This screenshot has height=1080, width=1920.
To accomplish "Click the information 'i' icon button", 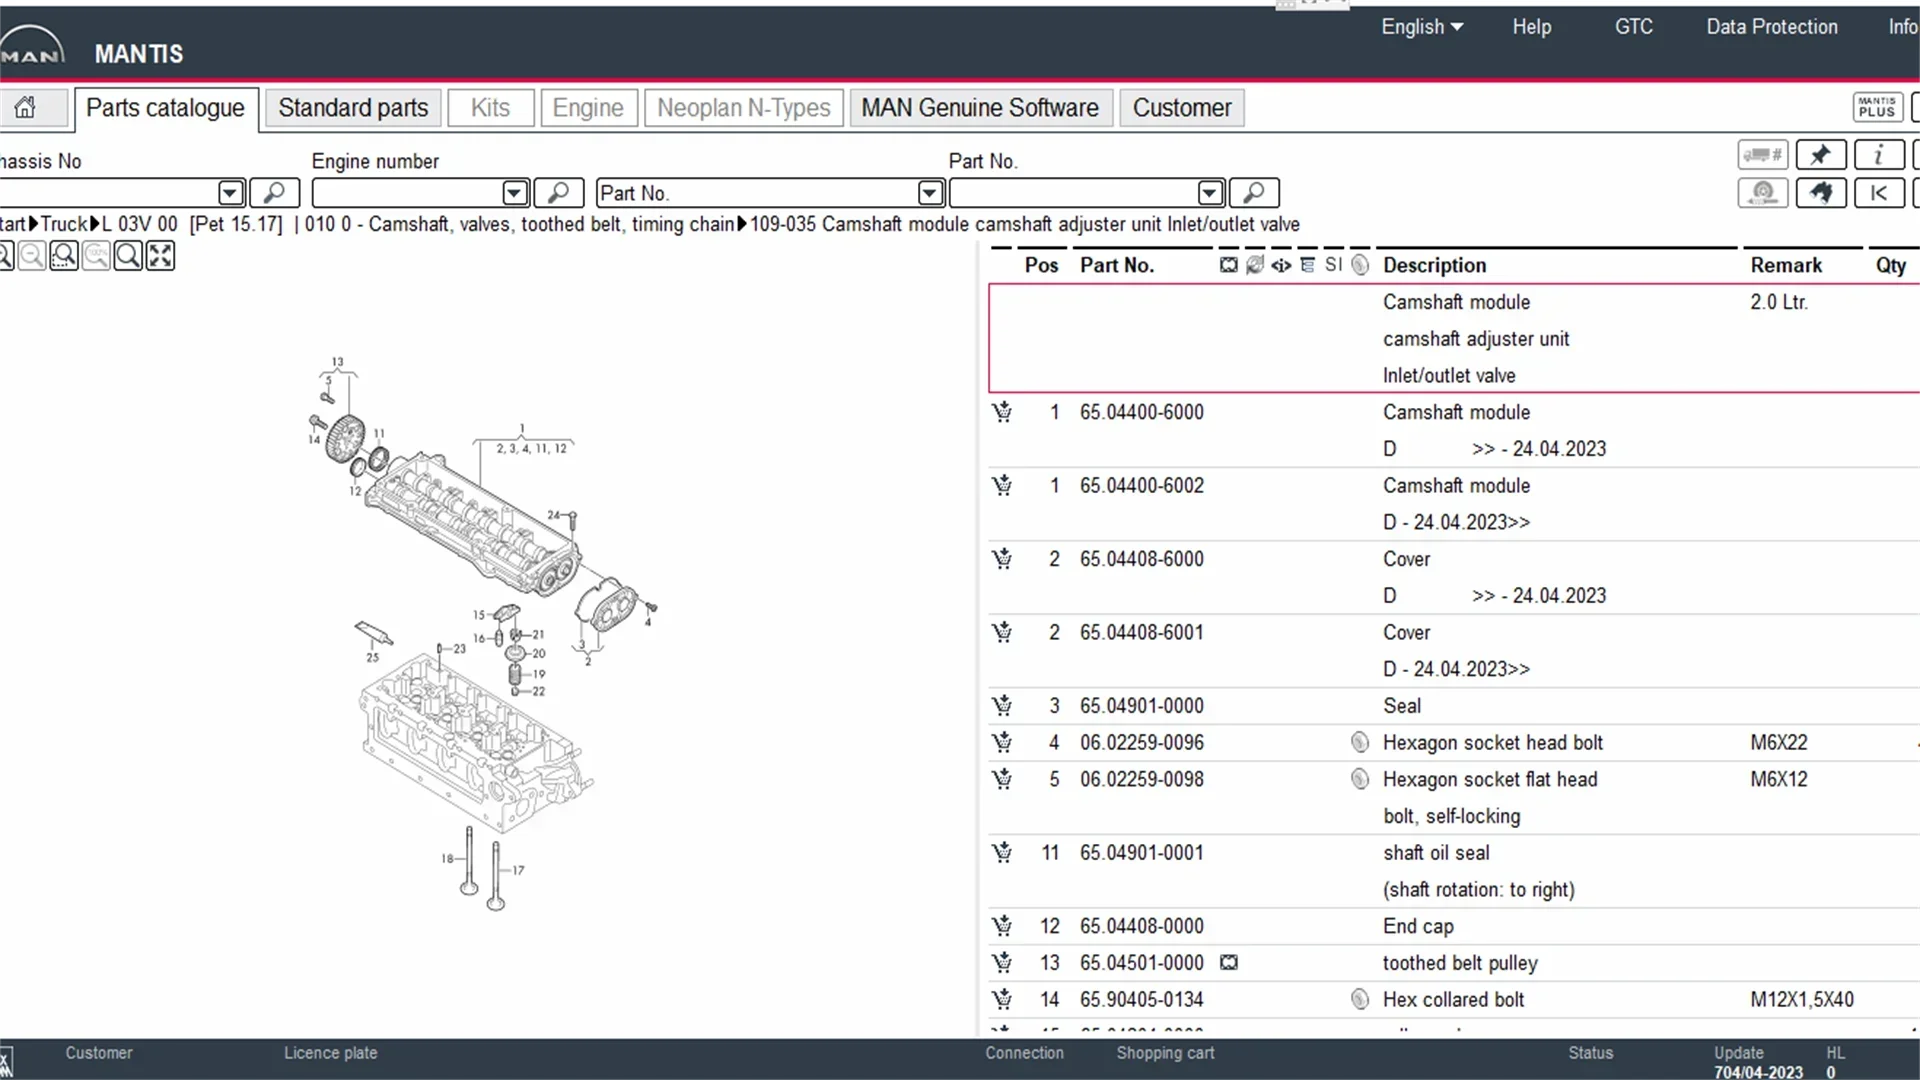I will click(x=1878, y=155).
